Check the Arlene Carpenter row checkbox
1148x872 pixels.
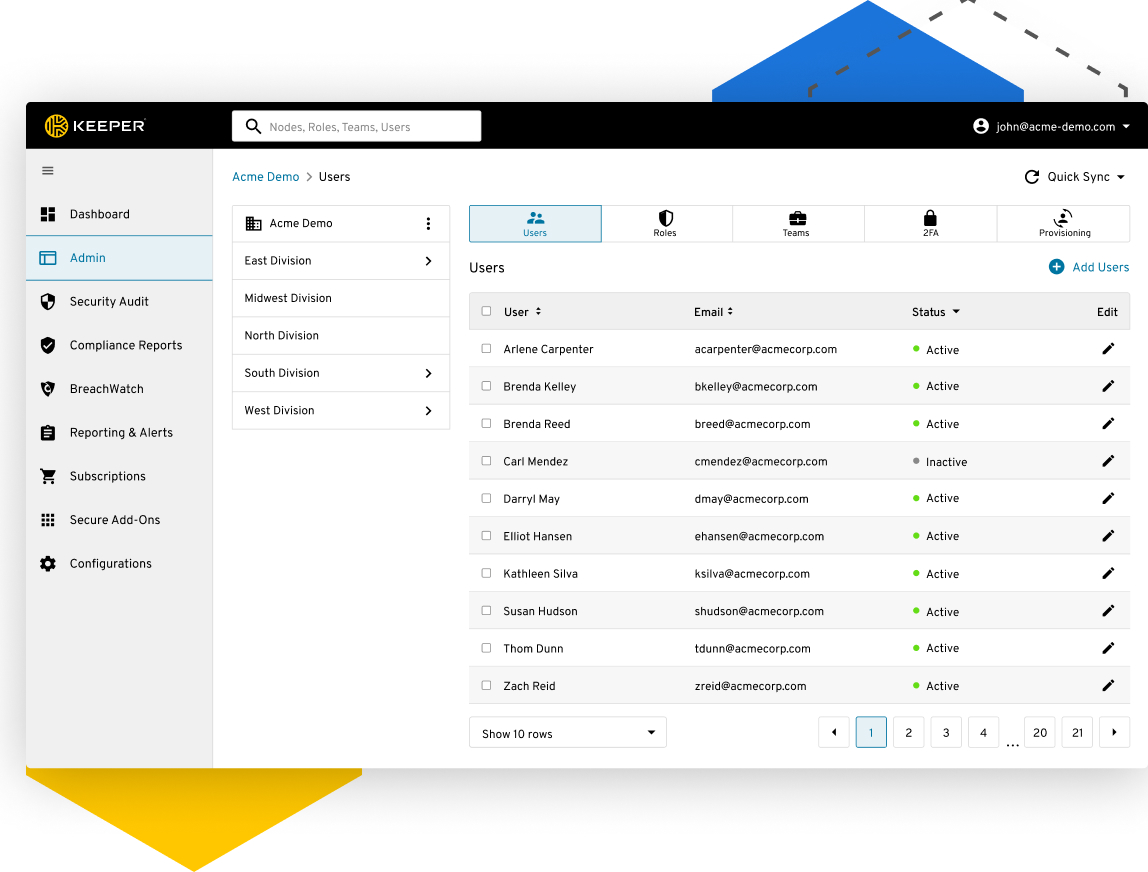486,349
